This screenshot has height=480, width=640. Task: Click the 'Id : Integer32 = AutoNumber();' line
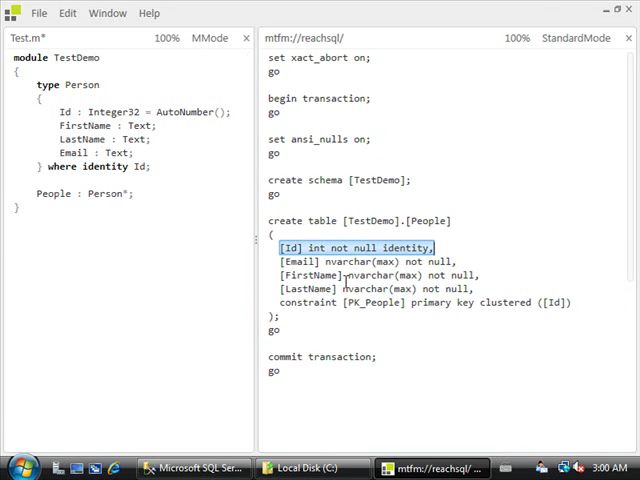[145, 112]
